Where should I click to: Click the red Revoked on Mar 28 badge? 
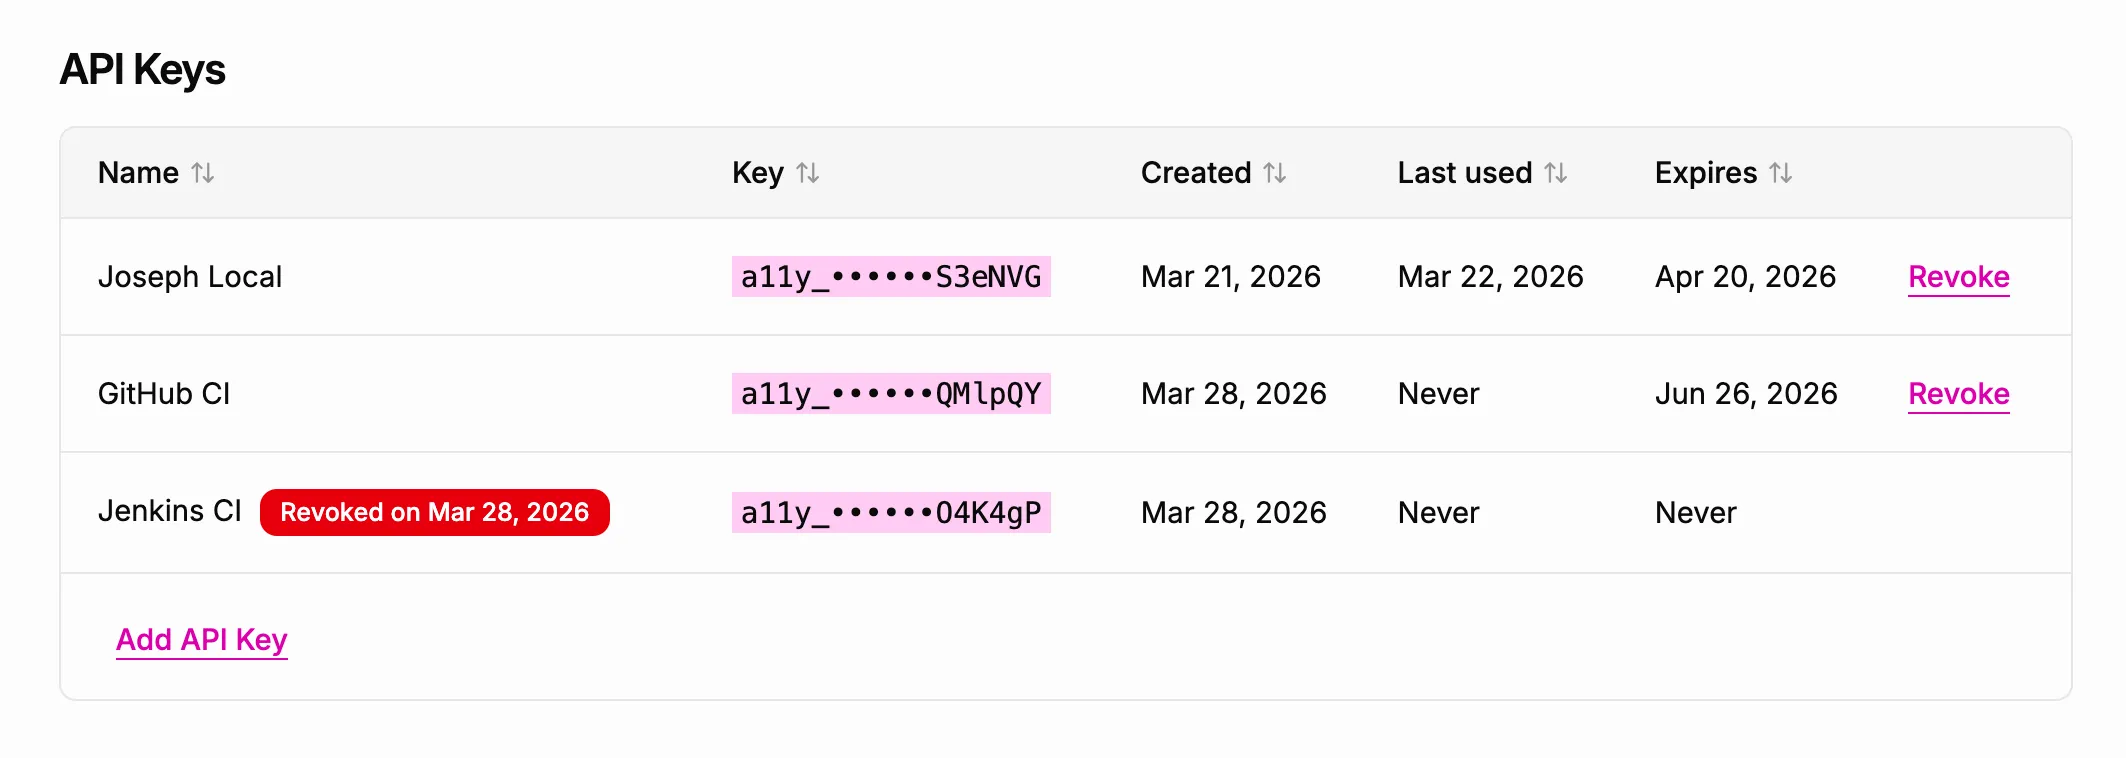point(435,511)
